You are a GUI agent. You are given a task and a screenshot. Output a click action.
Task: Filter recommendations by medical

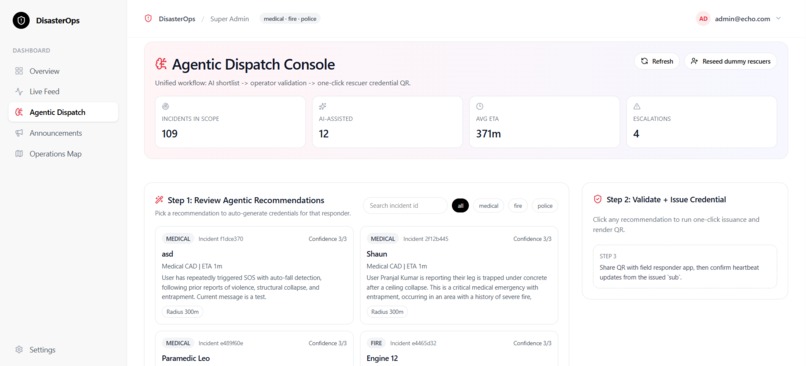(488, 206)
